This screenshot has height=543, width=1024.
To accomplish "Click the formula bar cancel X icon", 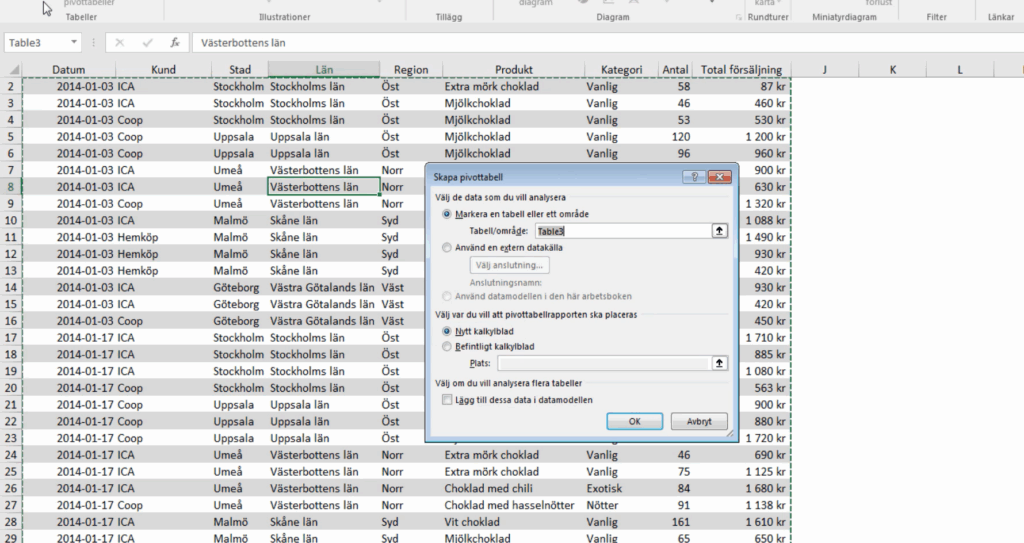I will click(x=119, y=43).
